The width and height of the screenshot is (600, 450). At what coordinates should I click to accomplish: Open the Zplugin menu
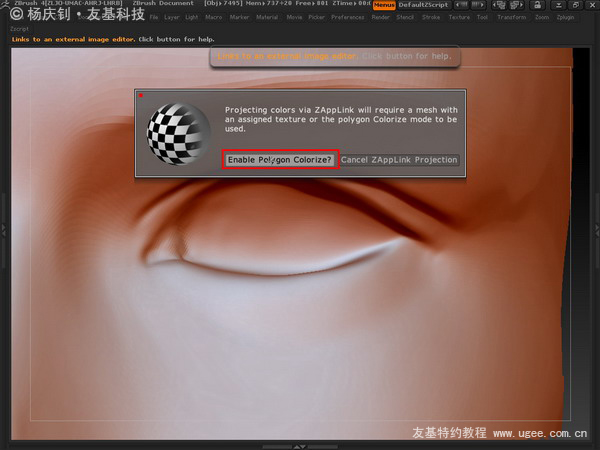[565, 17]
